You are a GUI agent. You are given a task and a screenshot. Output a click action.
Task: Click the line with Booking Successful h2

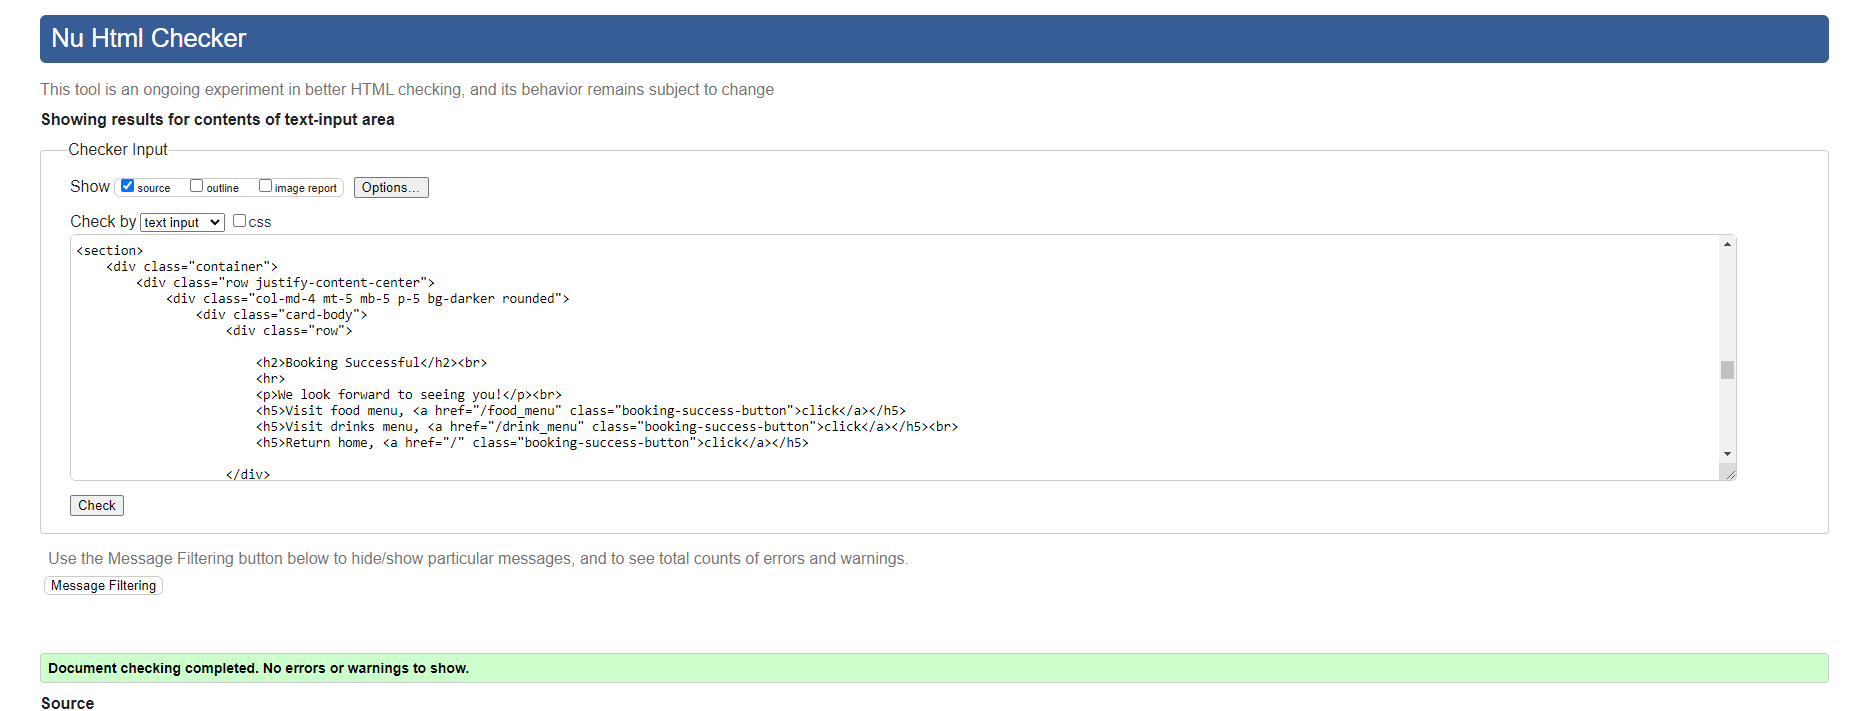point(371,363)
